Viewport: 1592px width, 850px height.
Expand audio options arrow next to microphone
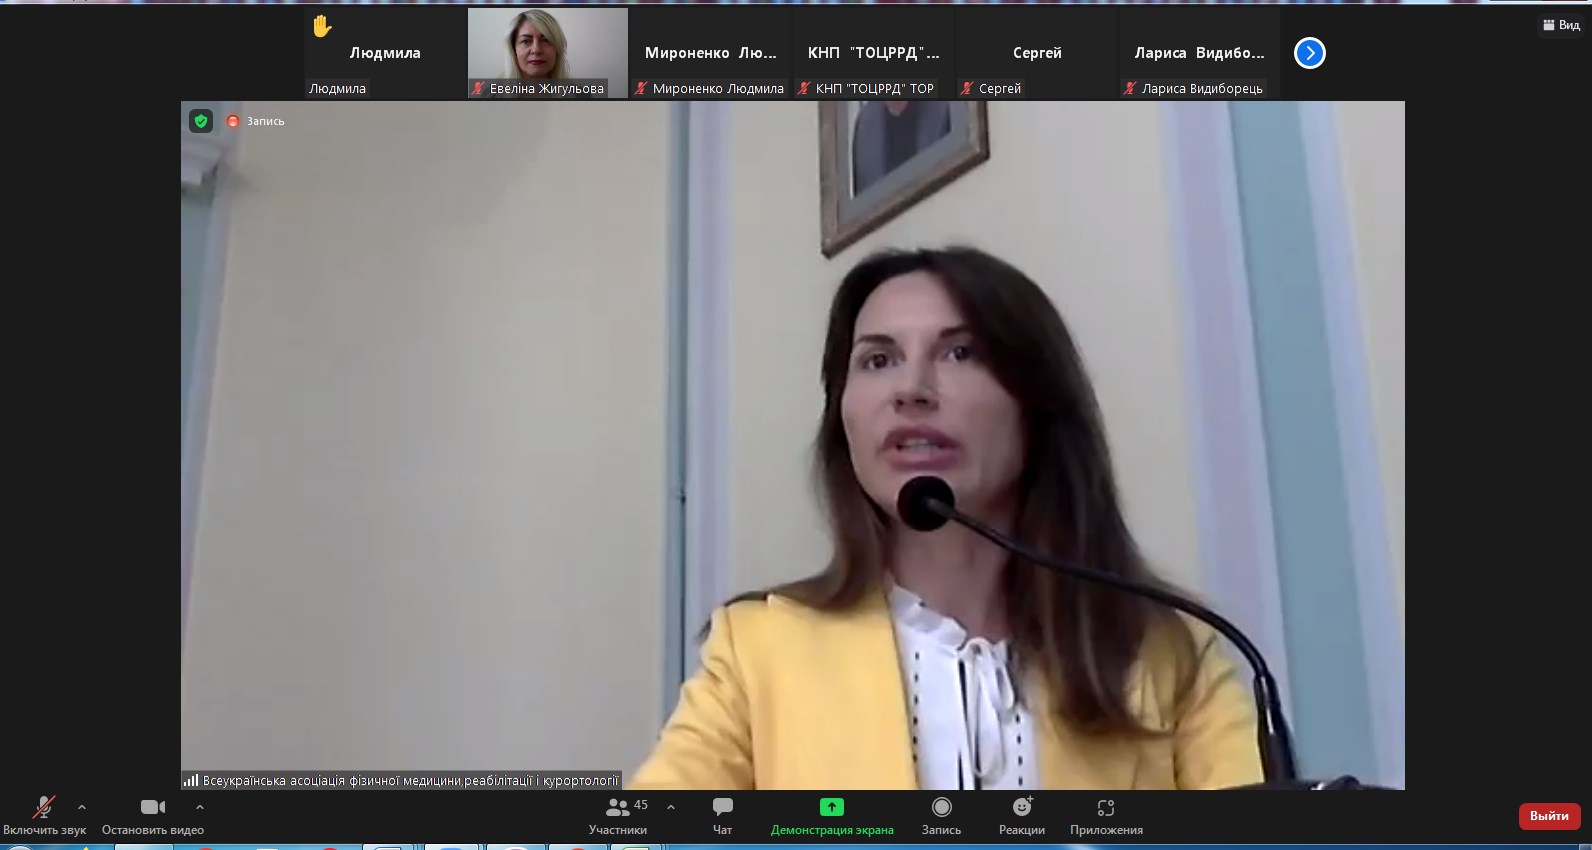click(x=82, y=807)
